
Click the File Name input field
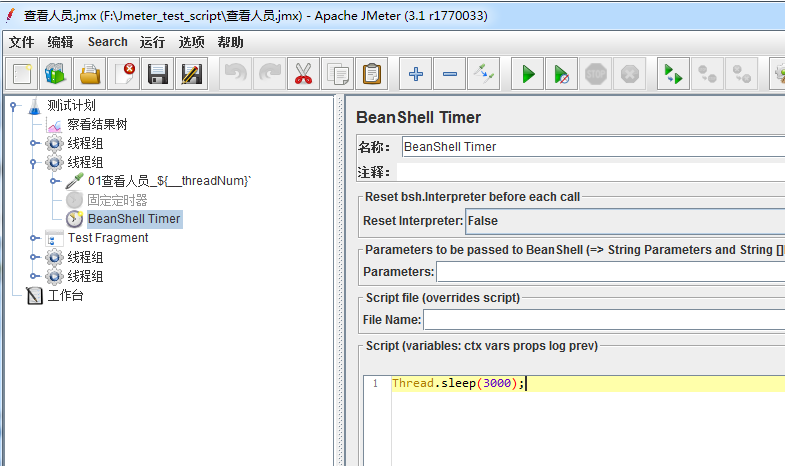point(604,320)
